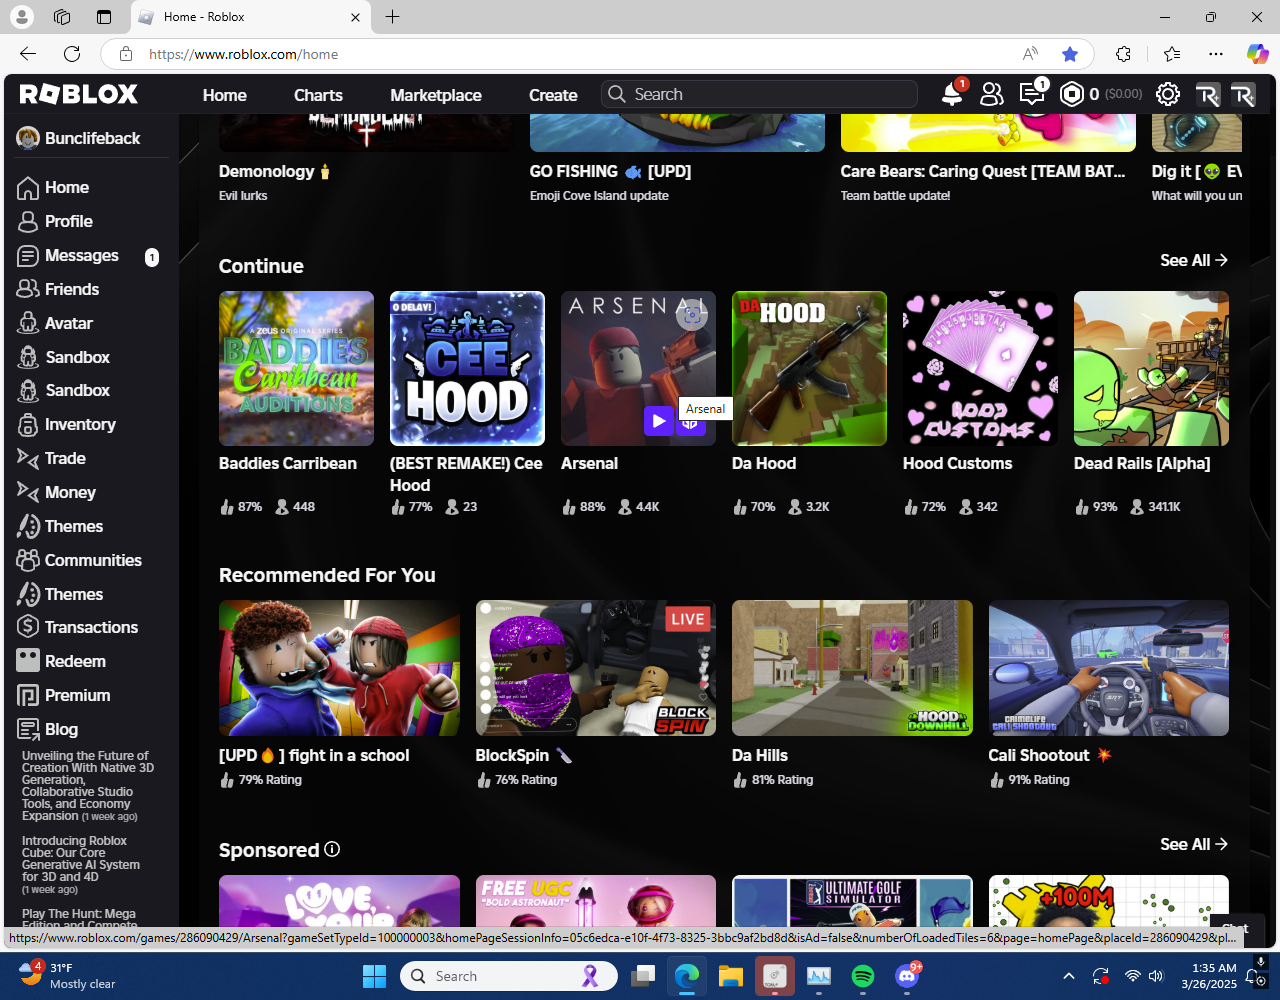Open the browser Extensions icon

pyautogui.click(x=1124, y=54)
